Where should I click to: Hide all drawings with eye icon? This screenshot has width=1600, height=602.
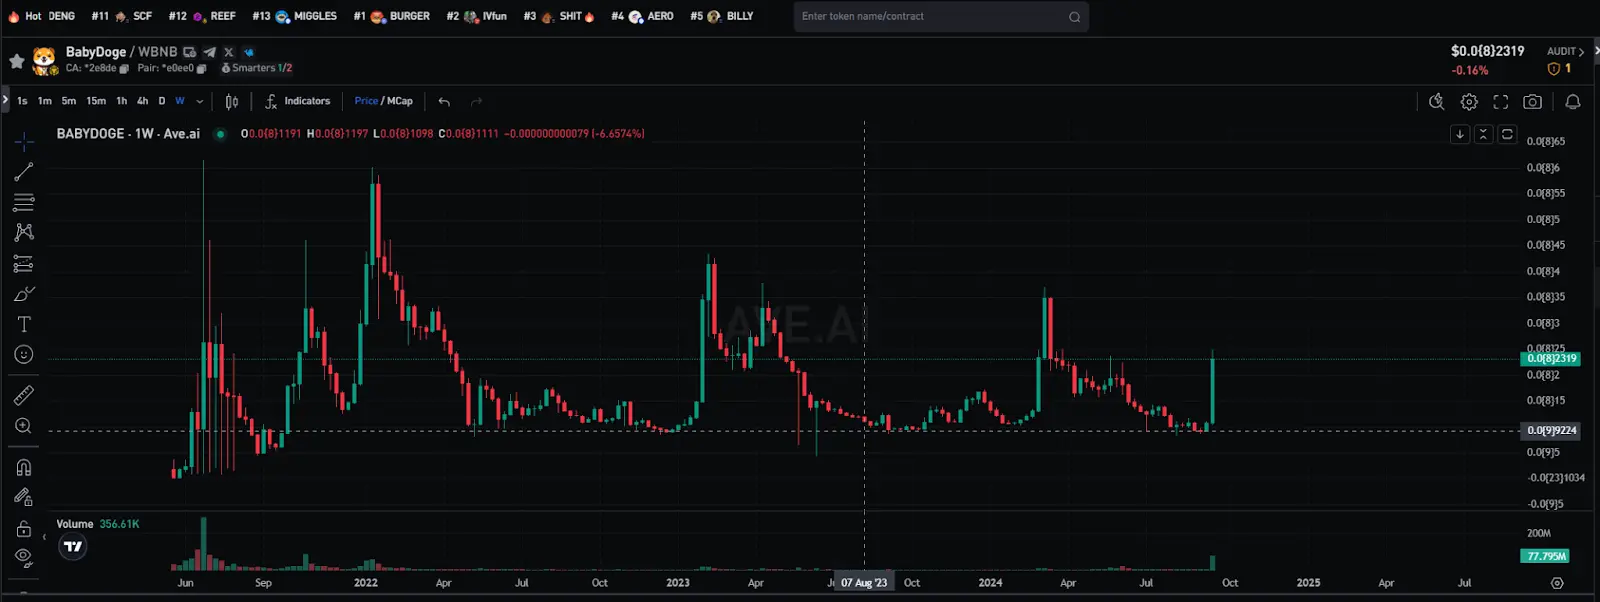point(24,557)
